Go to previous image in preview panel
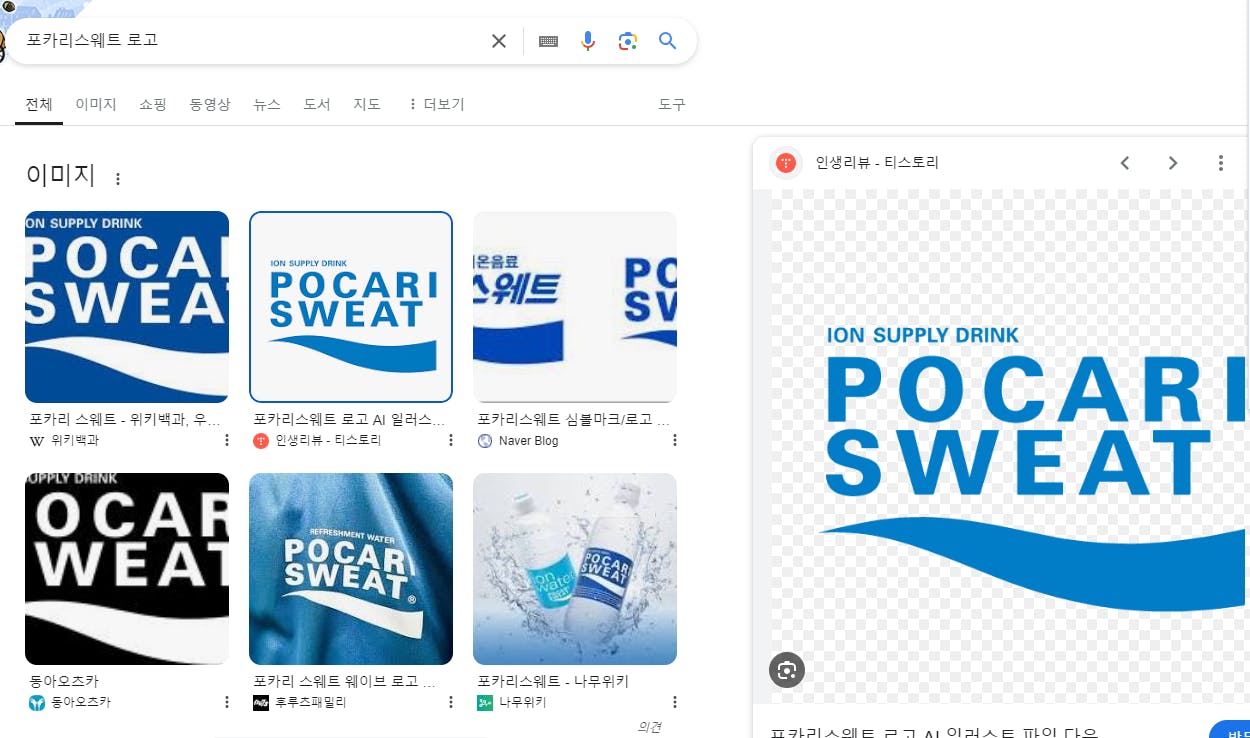 click(x=1125, y=163)
